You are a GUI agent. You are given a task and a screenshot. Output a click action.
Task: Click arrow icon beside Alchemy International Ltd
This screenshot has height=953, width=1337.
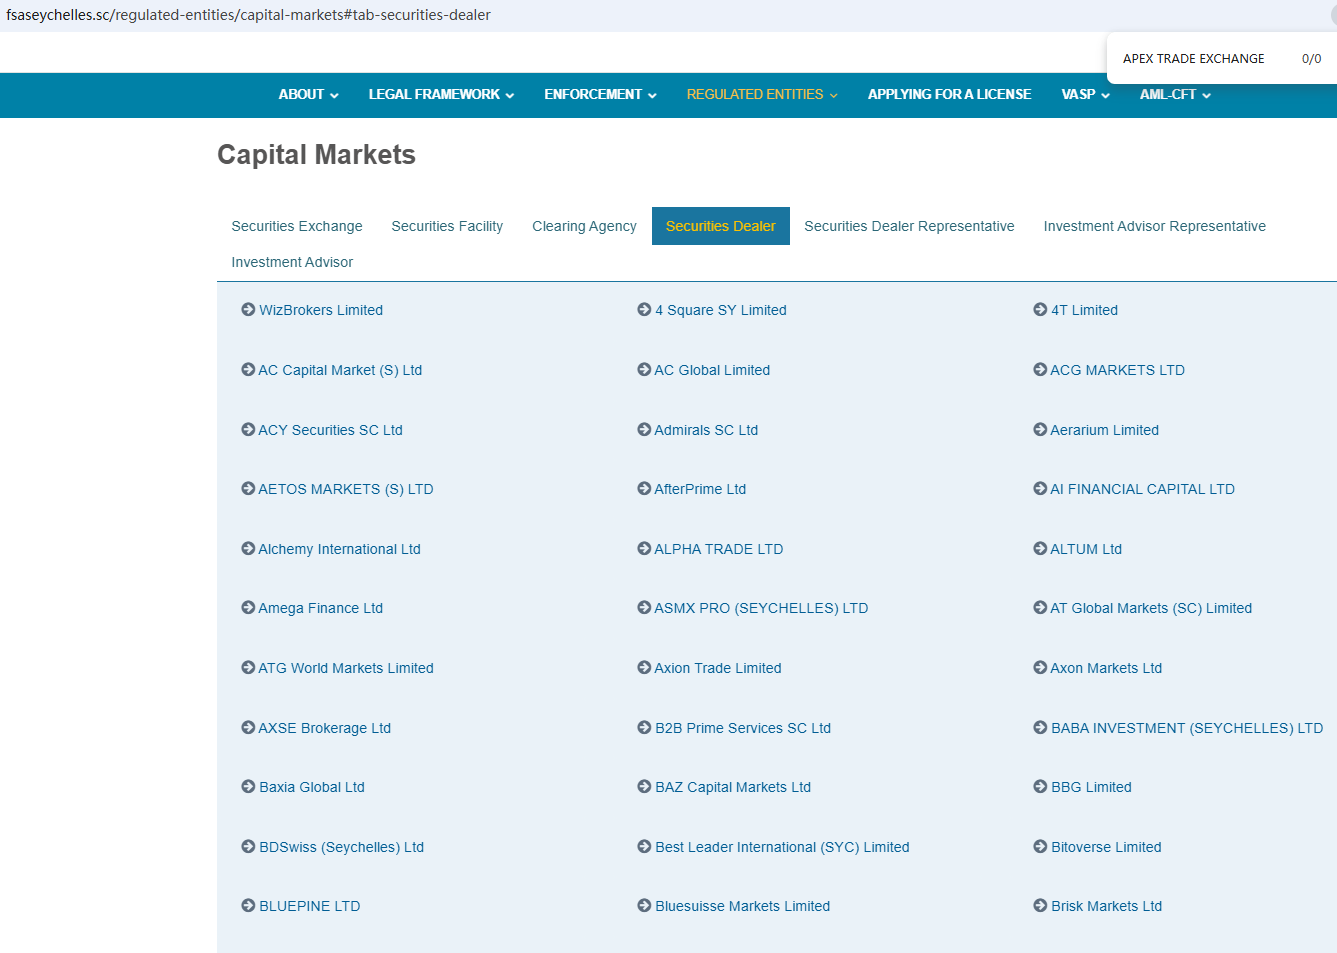[x=248, y=549]
